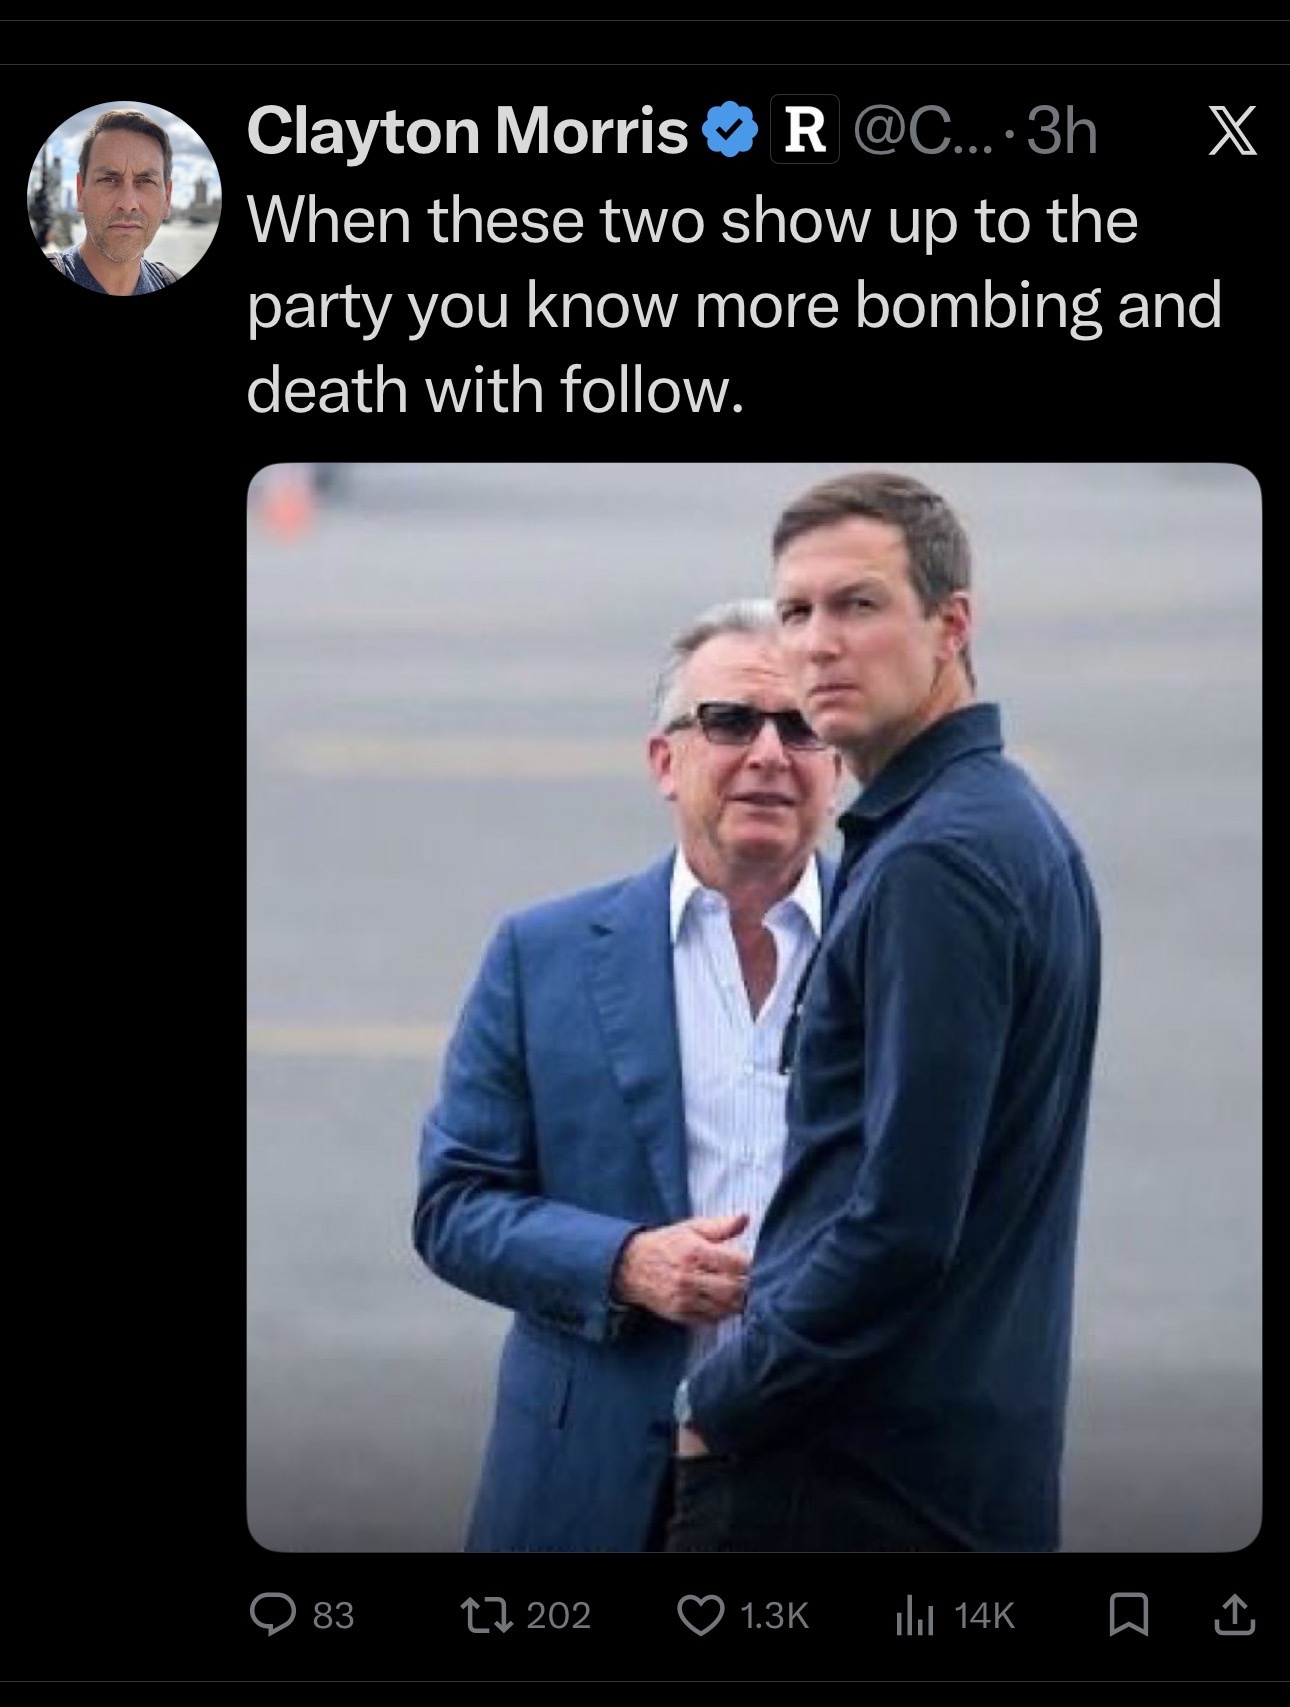The image size is (1290, 1707).
Task: Open Clayton Morris's profile picture
Action: click(x=124, y=198)
